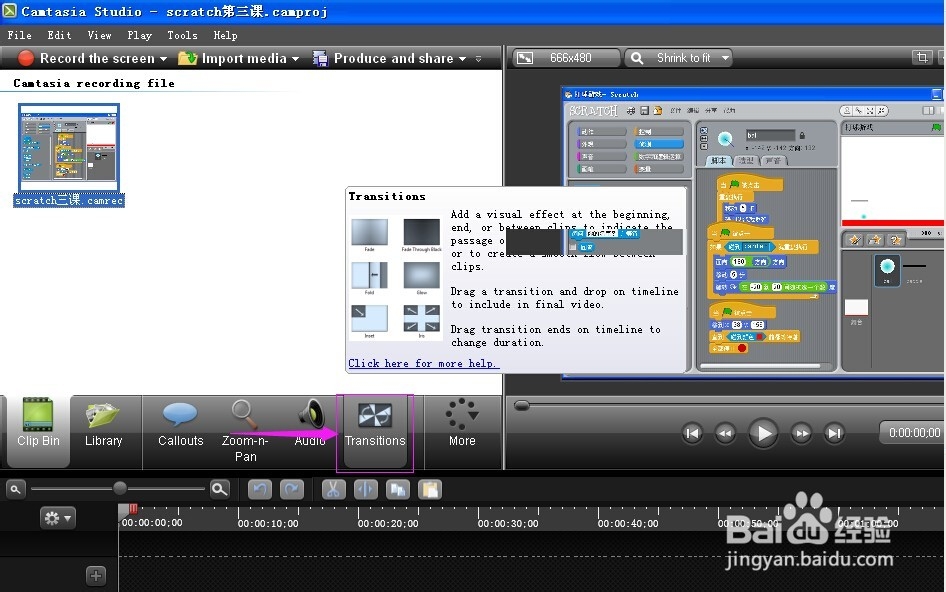Click Produce and share

[x=383, y=58]
